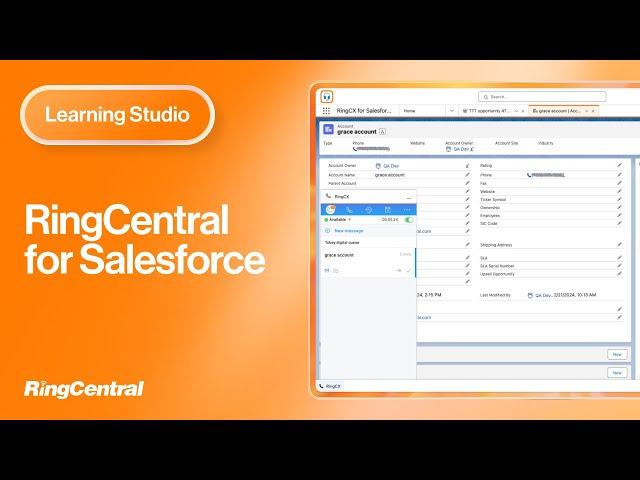The width and height of the screenshot is (640, 480).
Task: Open QA Dev link under header Account Owner
Action: [461, 149]
